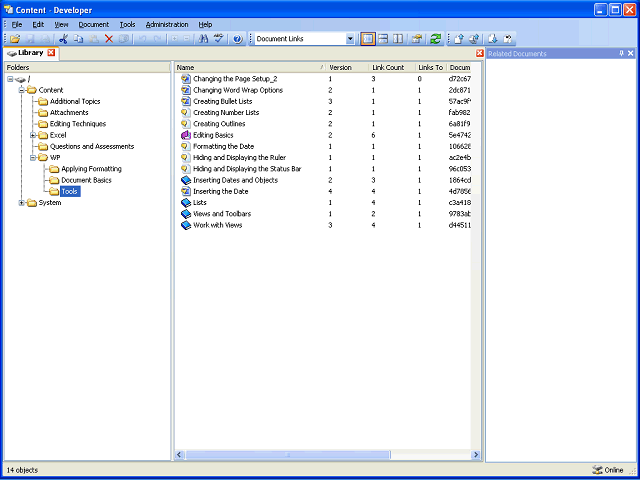Screen dimensions: 640x480
Task: Open the Document menu
Action: 94,24
